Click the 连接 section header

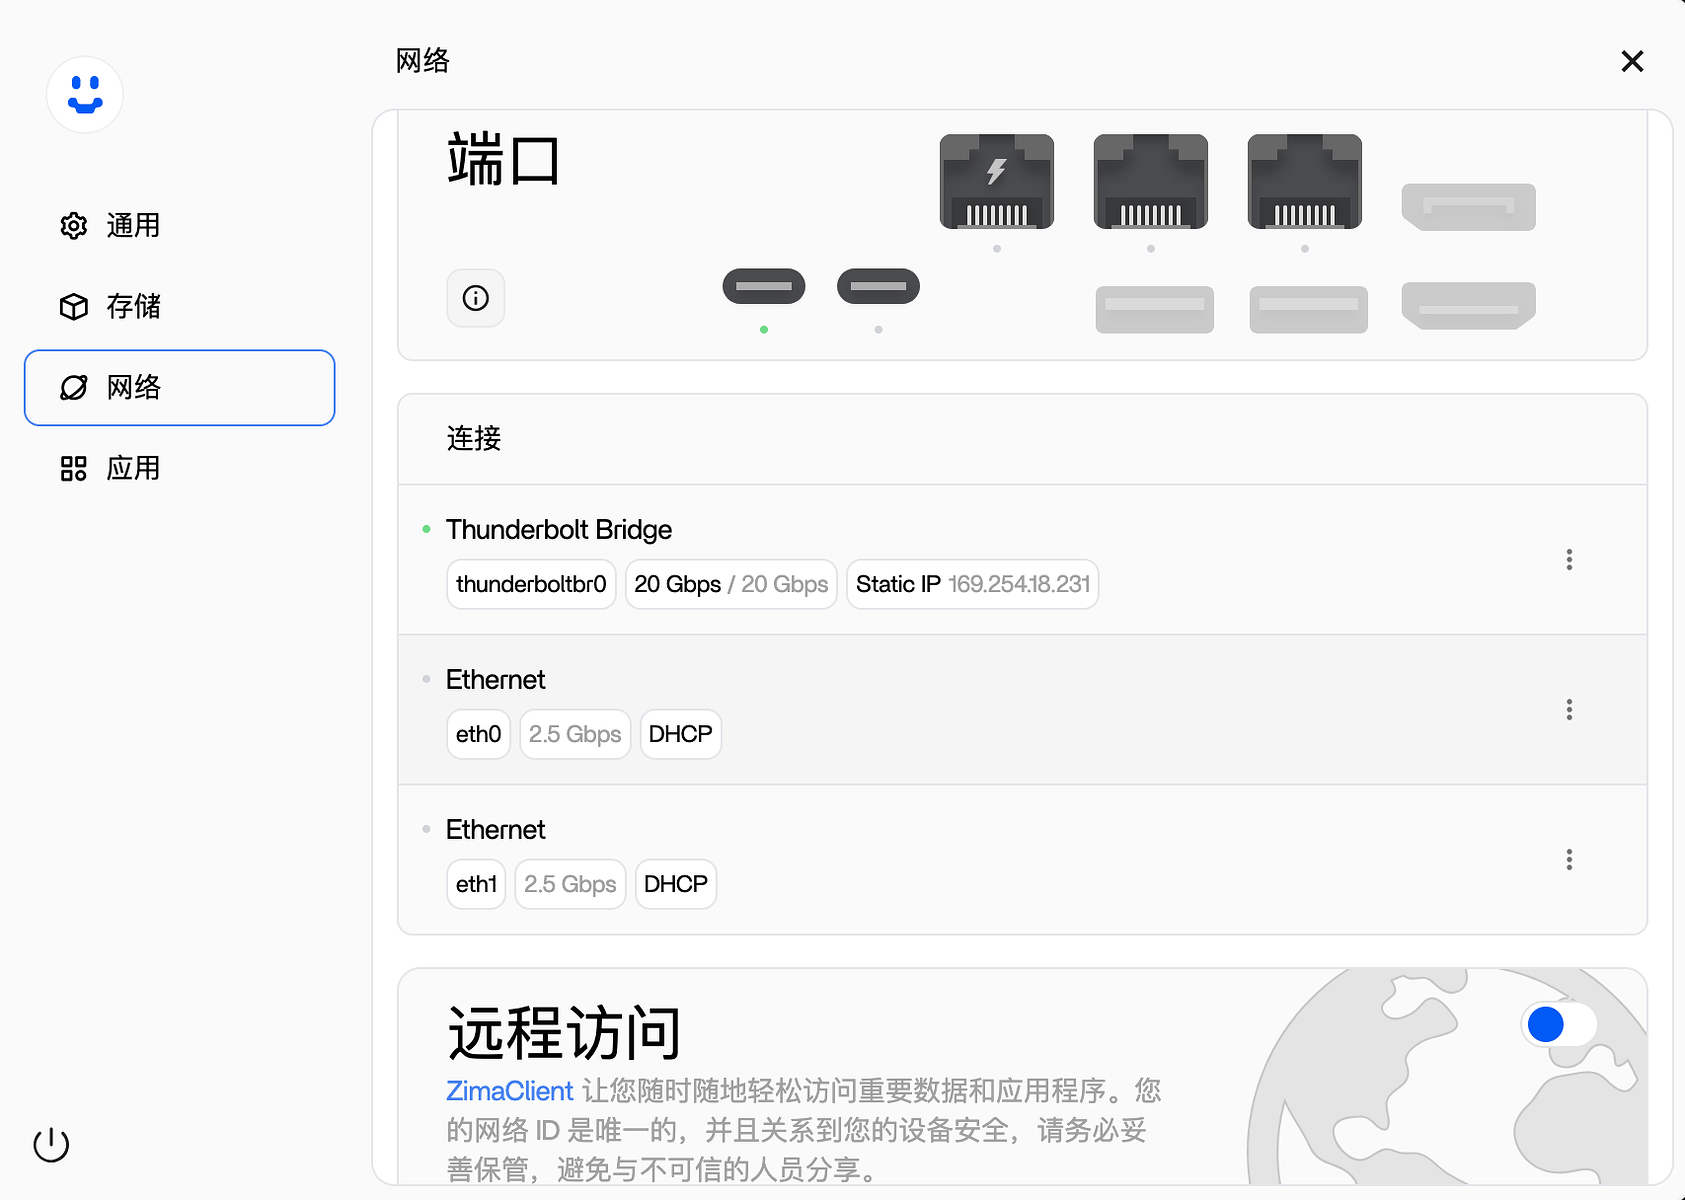[474, 439]
